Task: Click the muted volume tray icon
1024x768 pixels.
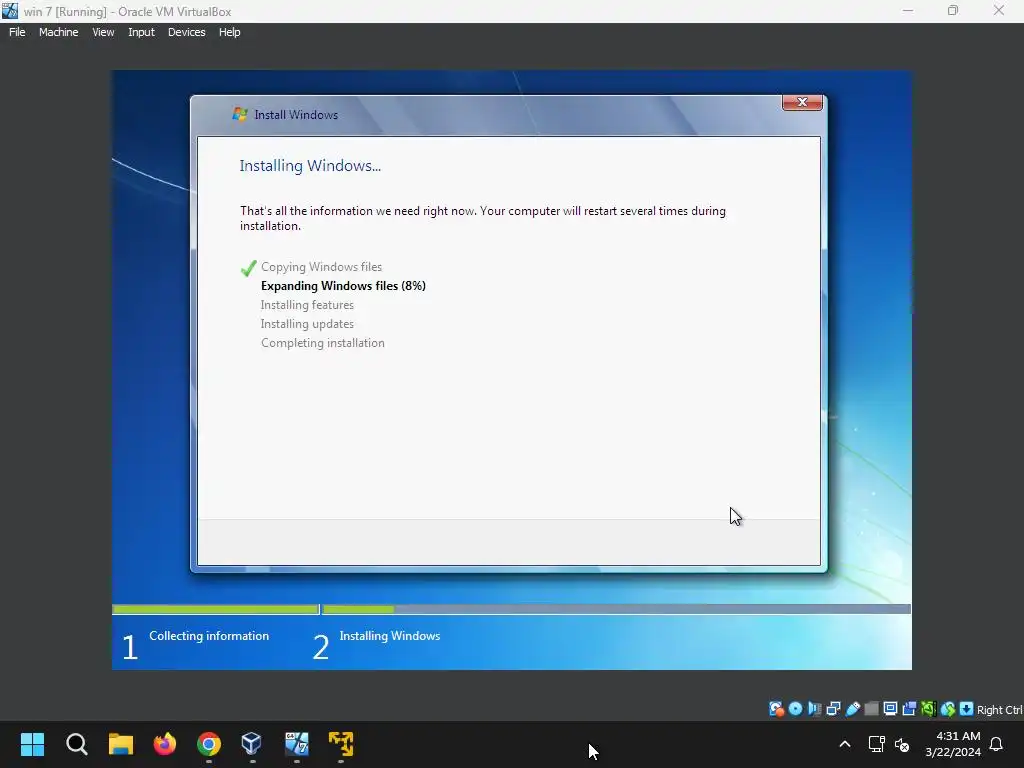Action: tap(902, 744)
